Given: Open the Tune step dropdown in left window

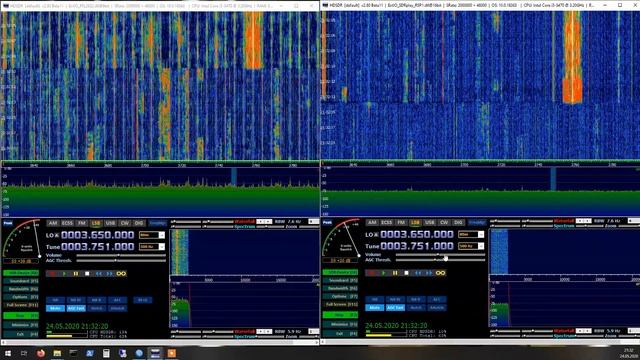Looking at the screenshot, I should click(162, 247).
